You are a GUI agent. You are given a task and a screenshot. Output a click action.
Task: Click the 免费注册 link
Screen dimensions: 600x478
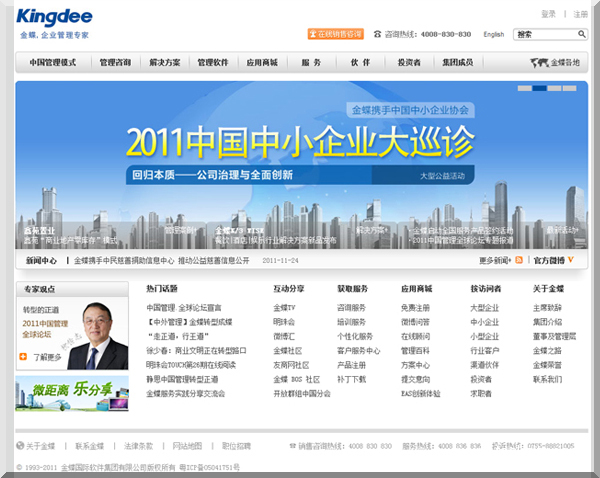[415, 308]
